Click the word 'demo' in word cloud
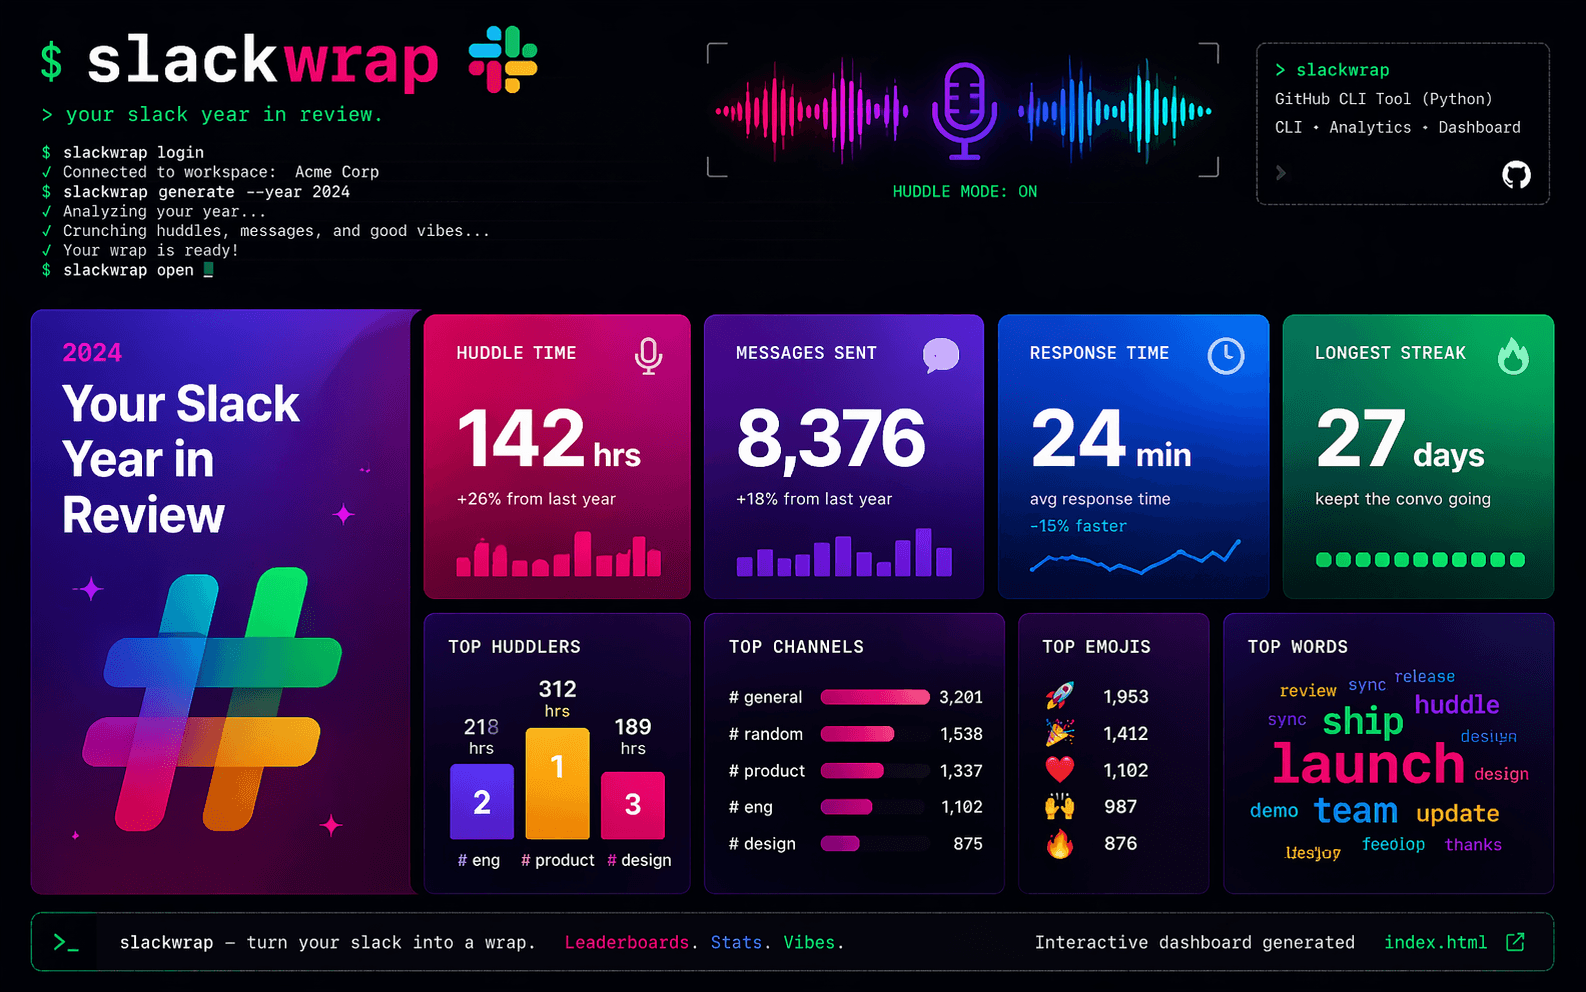Screen dimensions: 1586x992 click(1274, 811)
